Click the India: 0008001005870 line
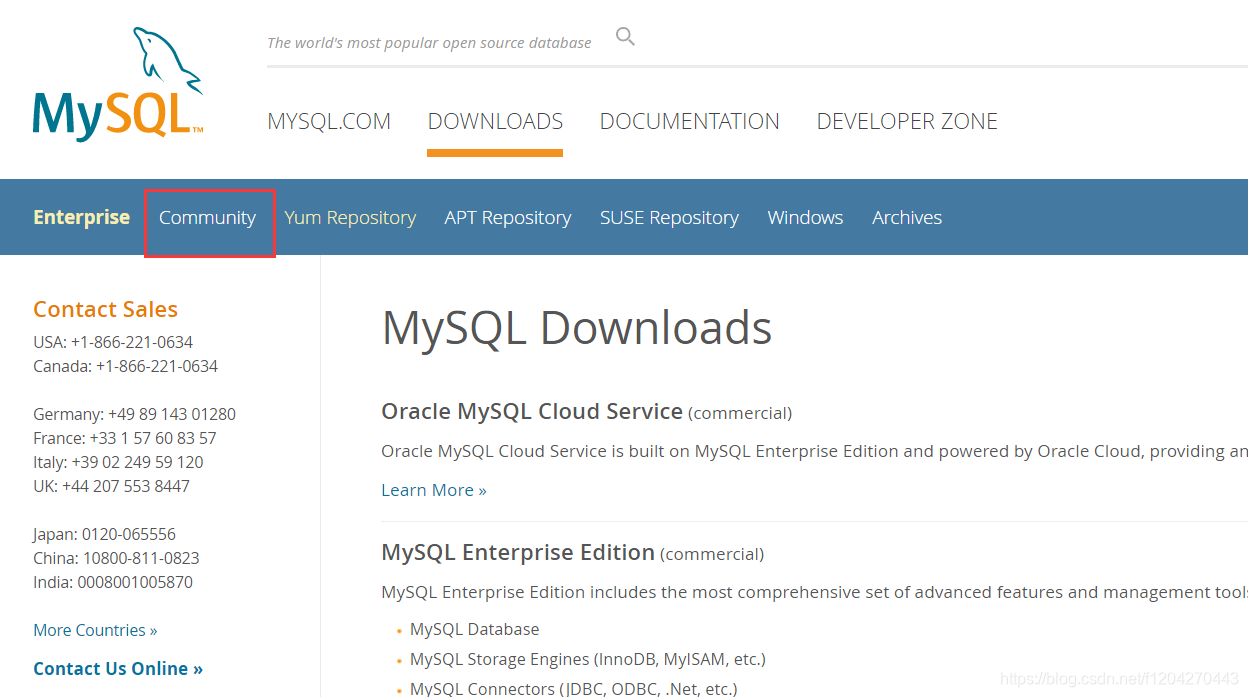Screen dimensions: 1248x697 pos(113,582)
